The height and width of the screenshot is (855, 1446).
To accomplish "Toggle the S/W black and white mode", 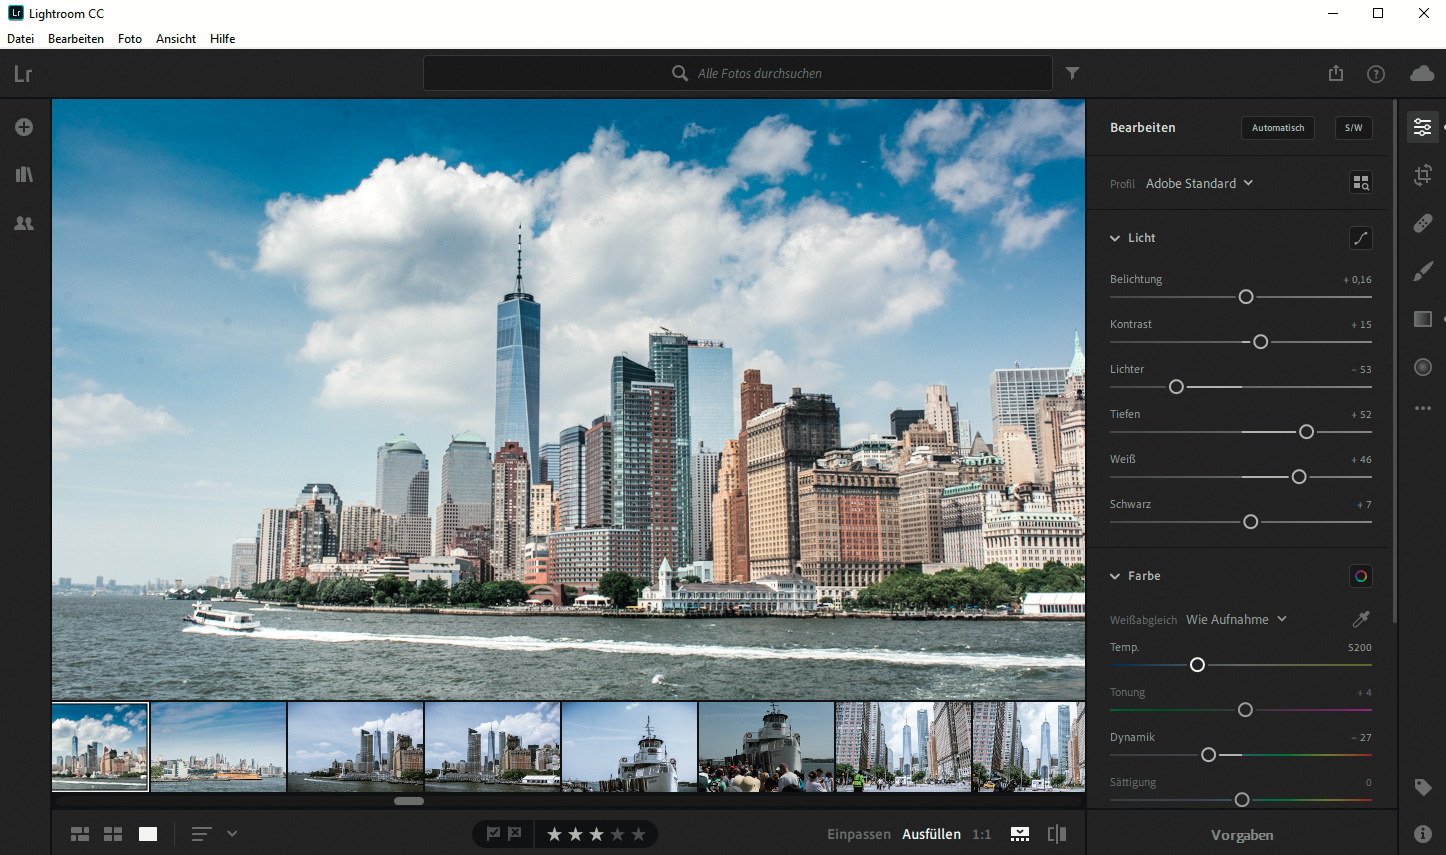I will coord(1353,128).
